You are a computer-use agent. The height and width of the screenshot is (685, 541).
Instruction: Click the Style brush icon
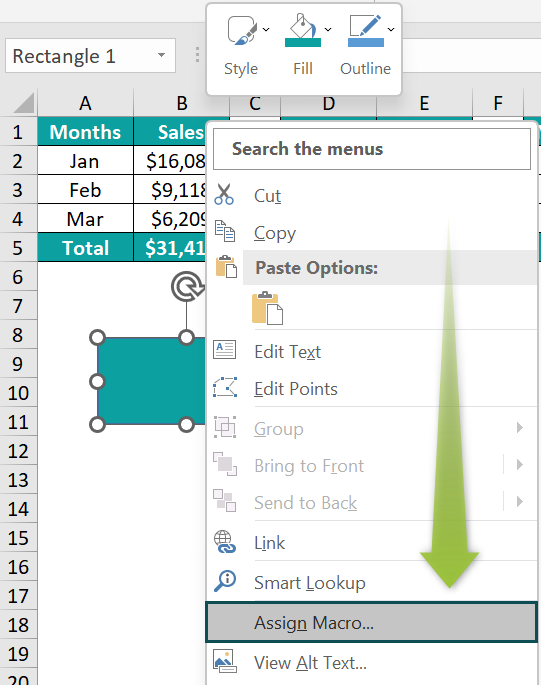coord(242,30)
